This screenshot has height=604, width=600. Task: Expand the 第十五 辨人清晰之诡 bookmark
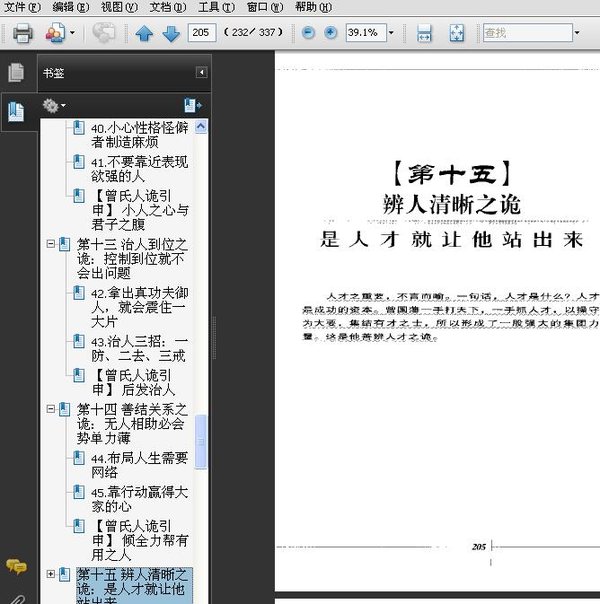51,574
